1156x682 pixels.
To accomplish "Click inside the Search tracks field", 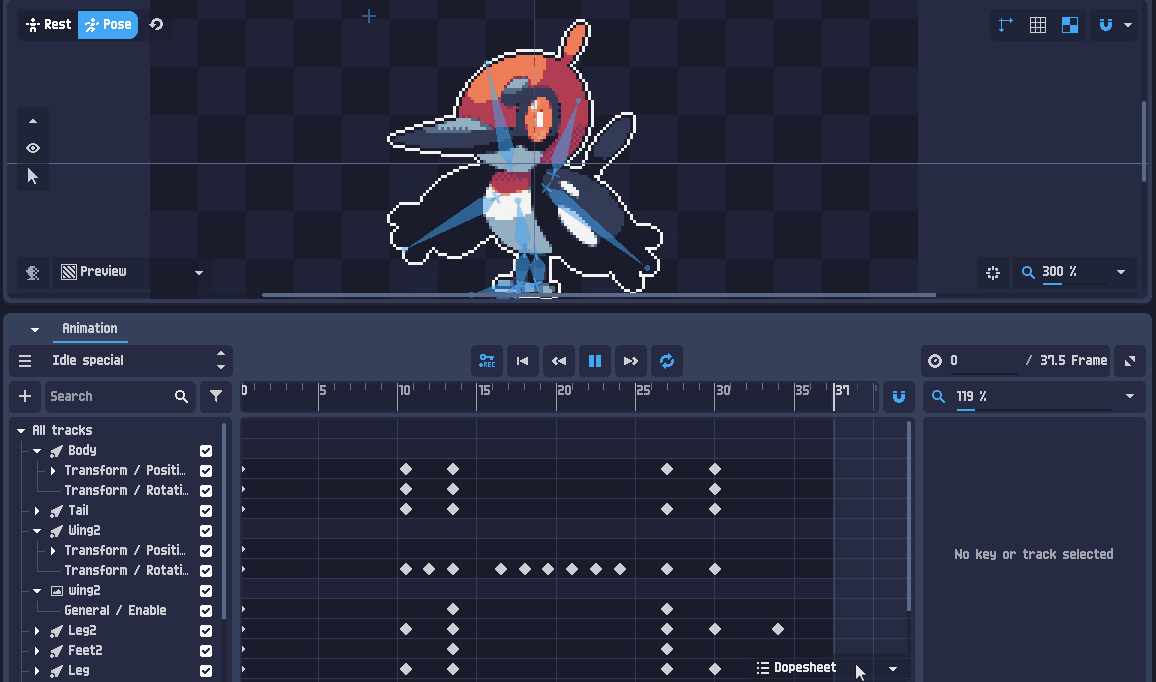I will (110, 396).
